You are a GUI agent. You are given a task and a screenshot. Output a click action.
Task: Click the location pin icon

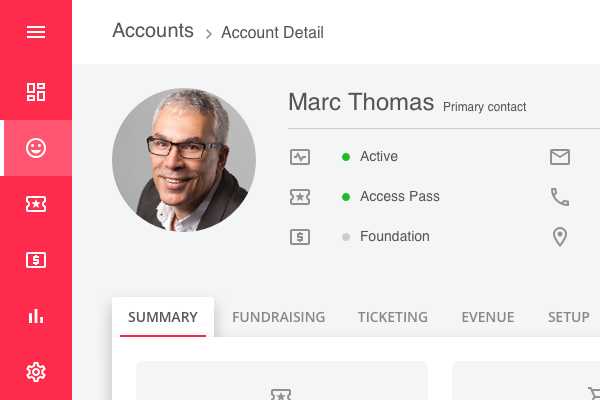pos(560,237)
